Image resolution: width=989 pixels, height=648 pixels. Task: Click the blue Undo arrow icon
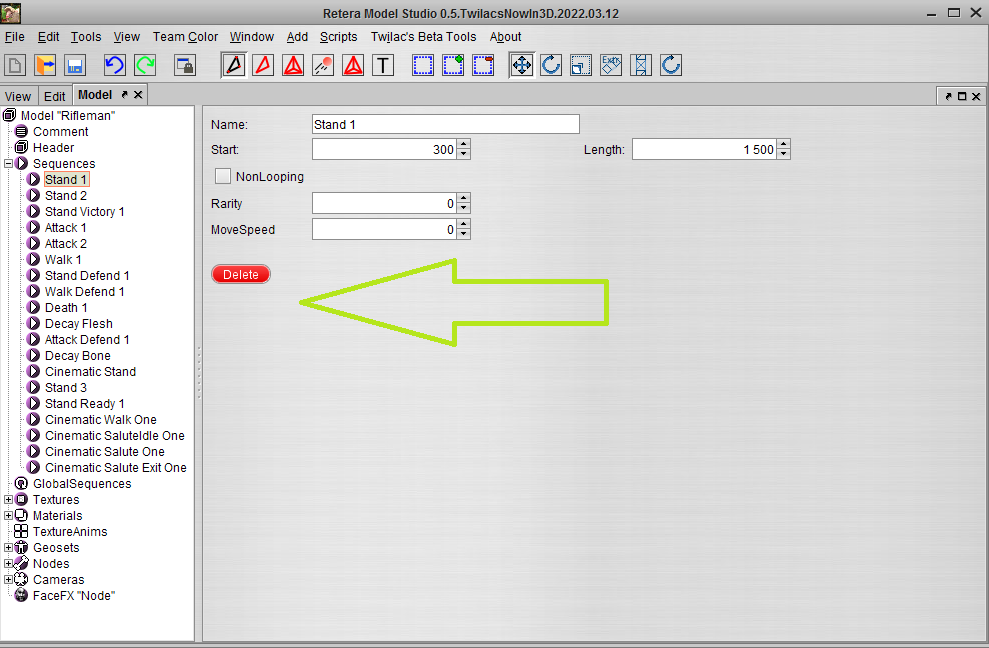click(115, 65)
